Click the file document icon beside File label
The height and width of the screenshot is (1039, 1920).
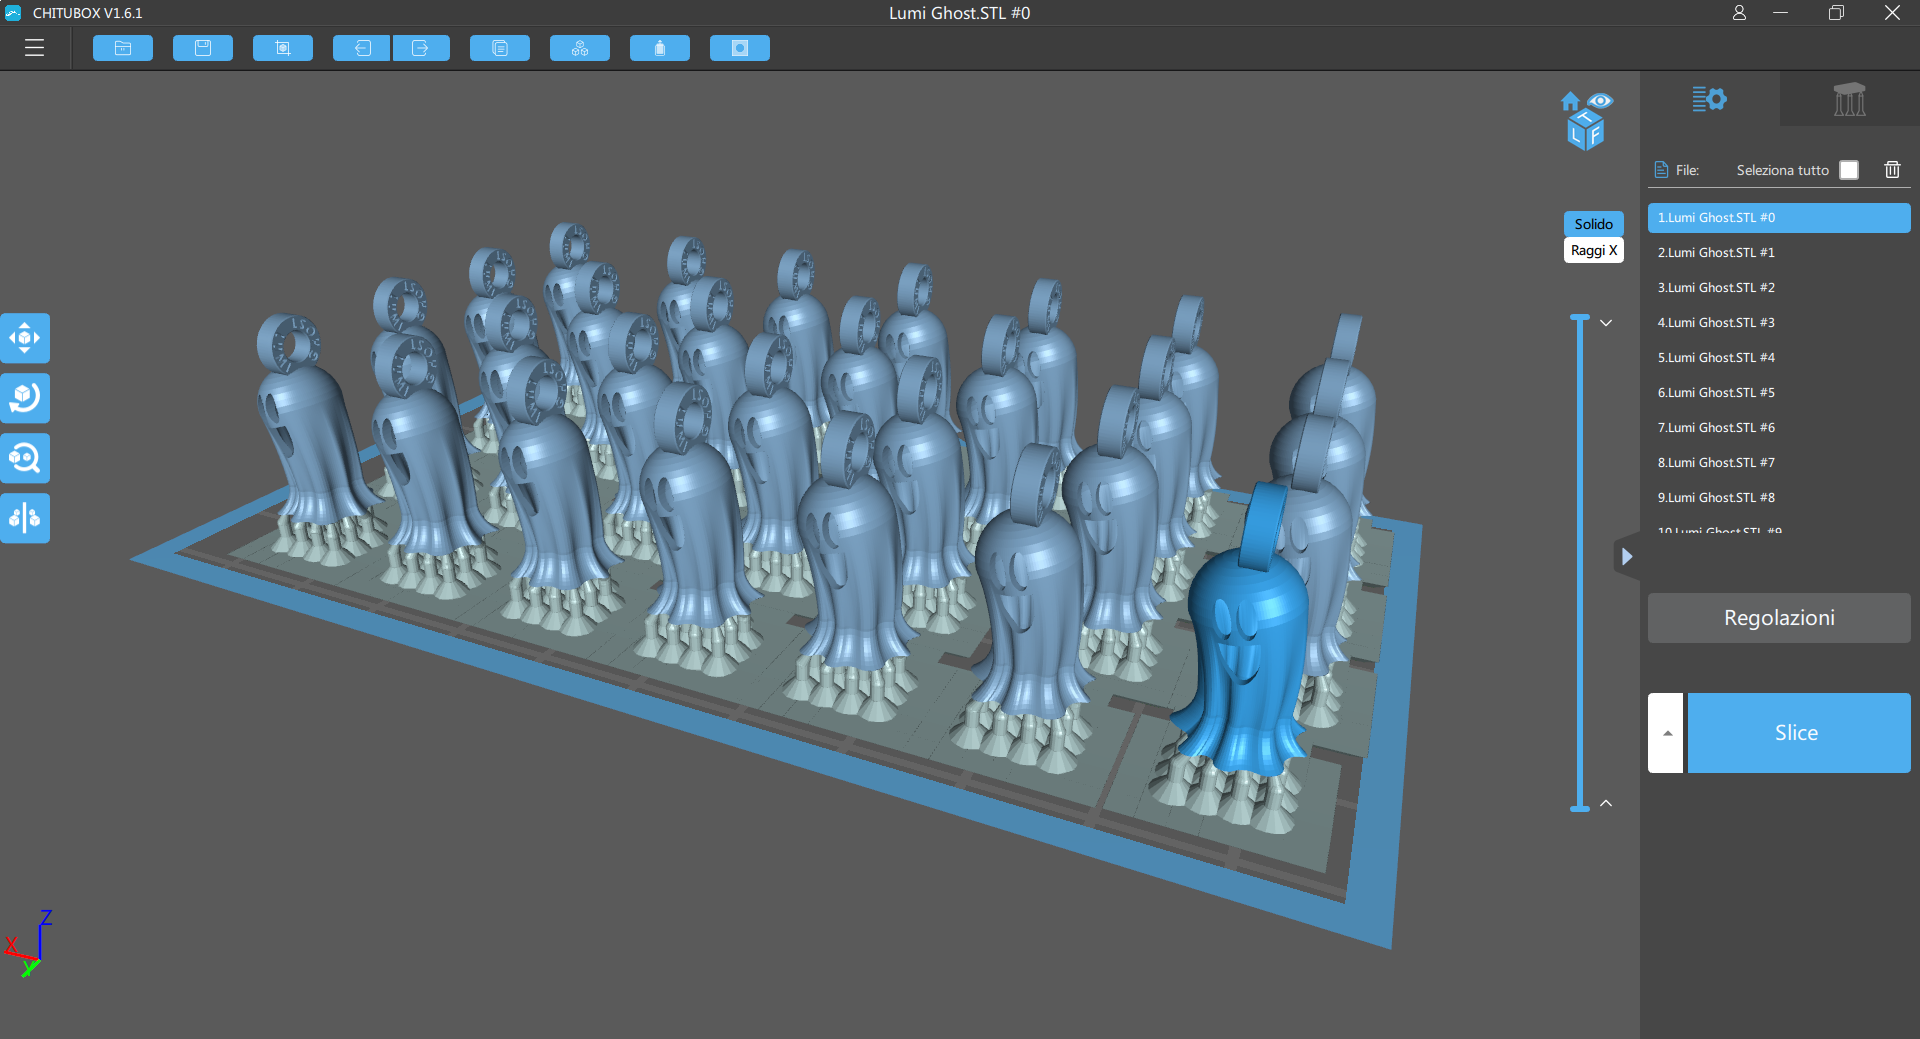(x=1661, y=170)
